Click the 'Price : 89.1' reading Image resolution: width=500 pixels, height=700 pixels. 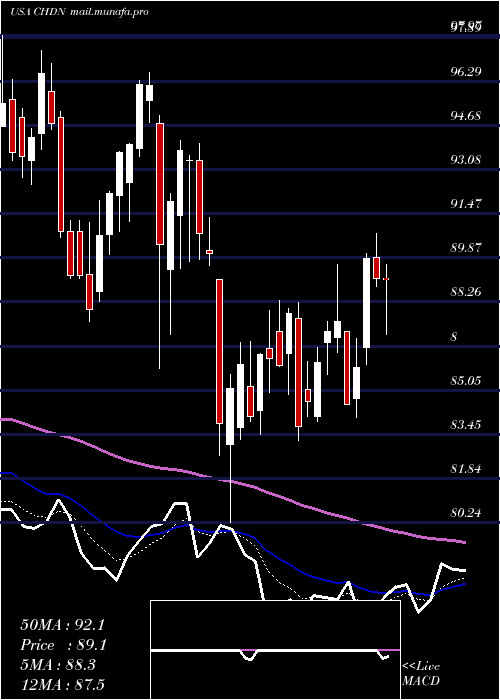point(62,645)
